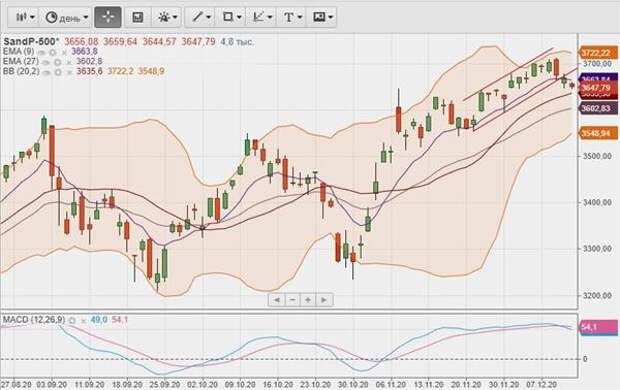This screenshot has width=620, height=390.
Task: Remove EMA (9) with its X
Action: [64, 52]
